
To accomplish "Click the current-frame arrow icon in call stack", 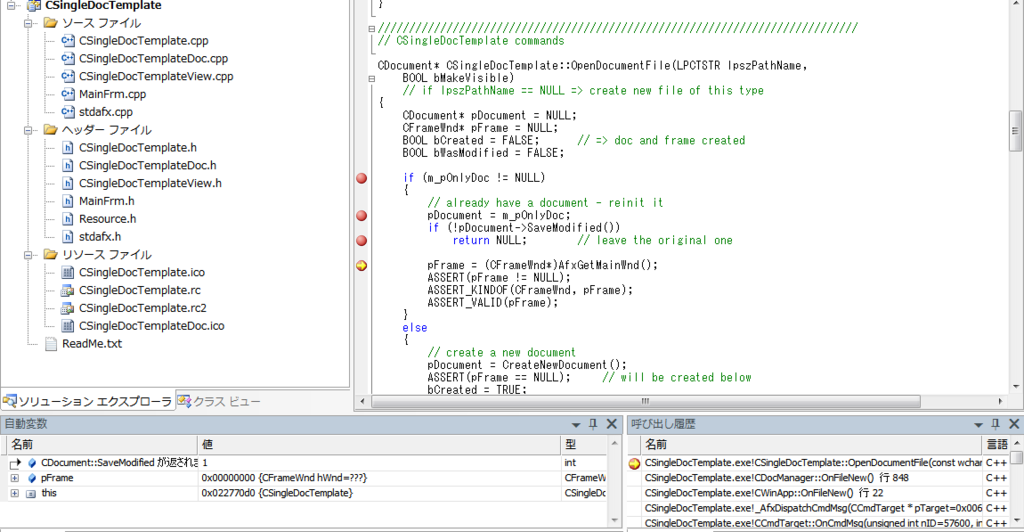I will point(634,463).
